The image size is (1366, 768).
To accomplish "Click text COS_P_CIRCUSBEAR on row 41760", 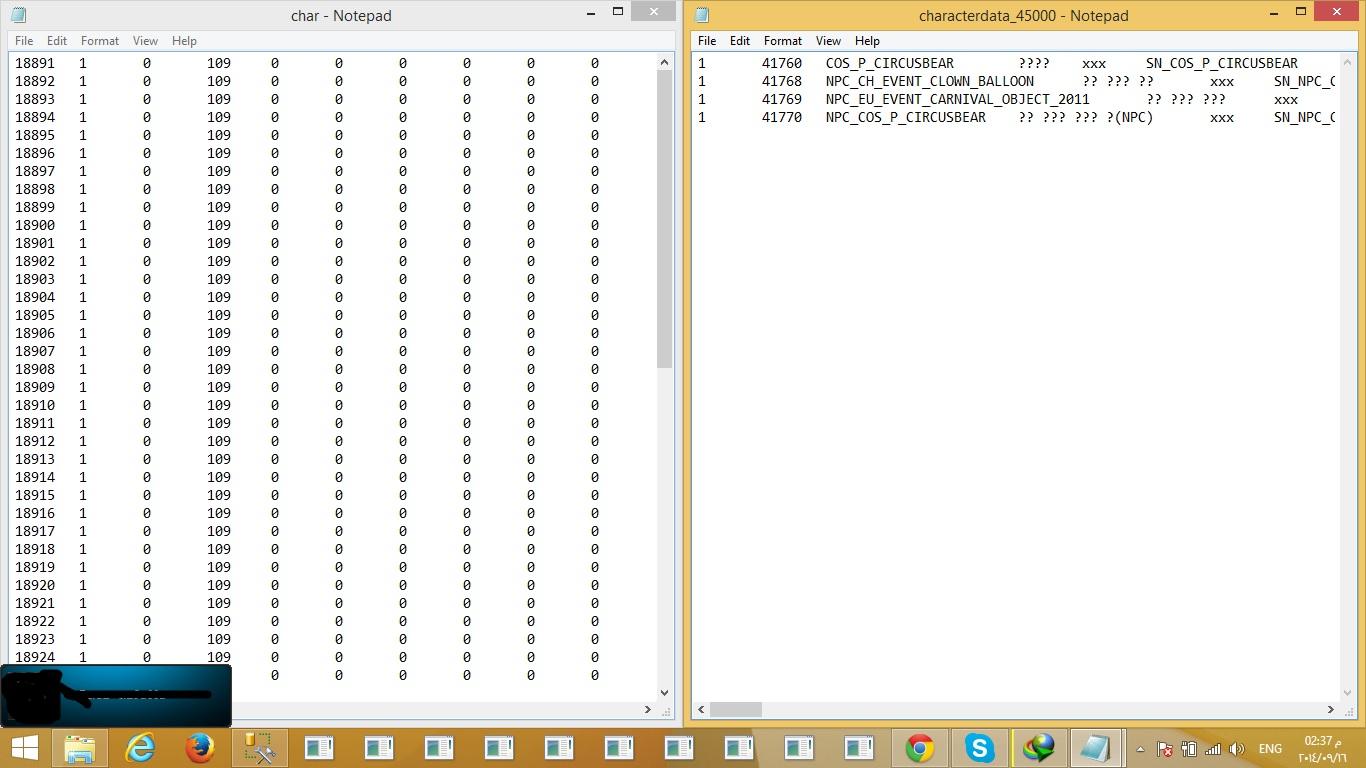I will coord(890,63).
